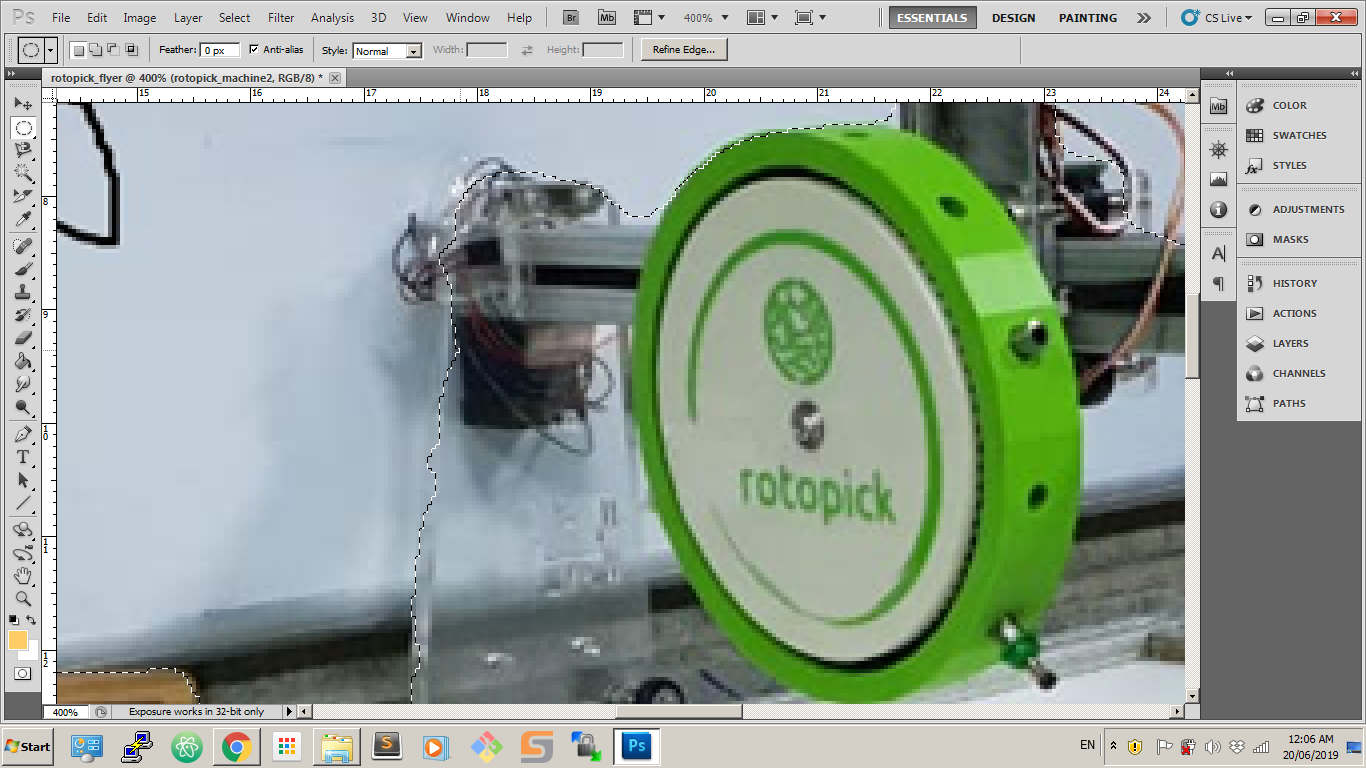The width and height of the screenshot is (1366, 768).
Task: Launch Adobe Bridge with the Br button
Action: 571,18
